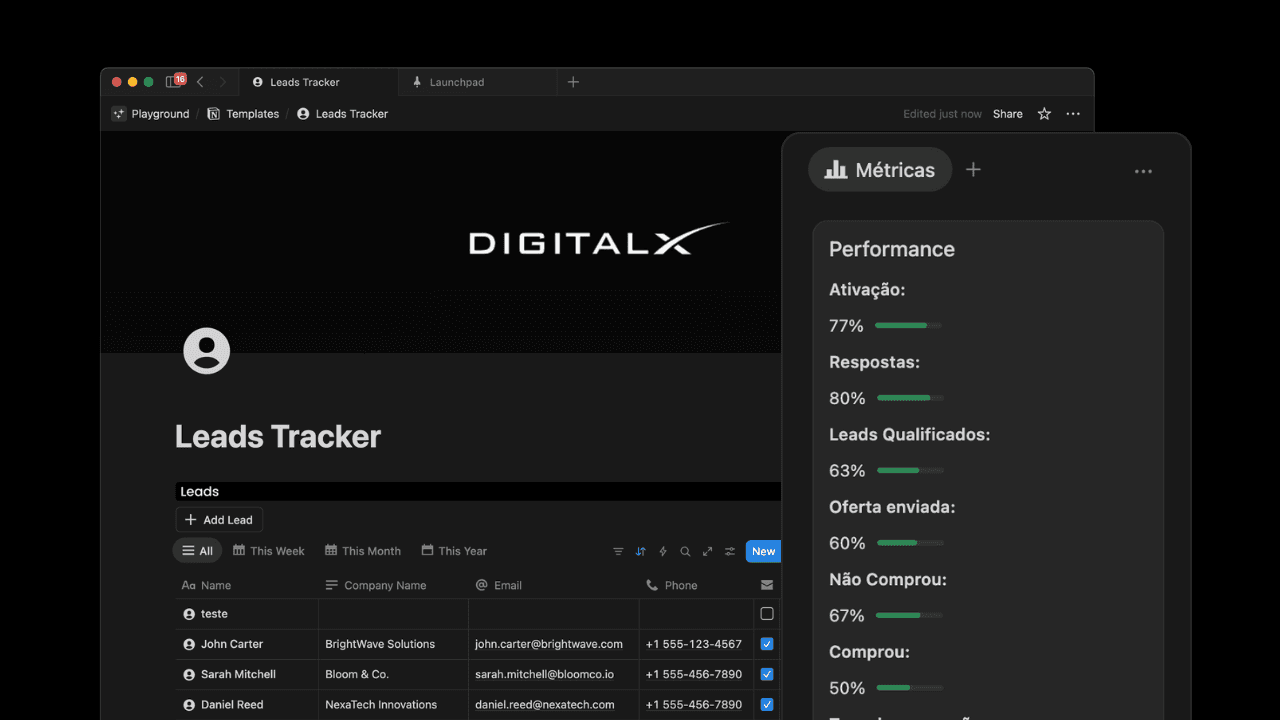Switch to the Launchpad window tab
Image resolution: width=1280 pixels, height=720 pixels.
tap(478, 82)
